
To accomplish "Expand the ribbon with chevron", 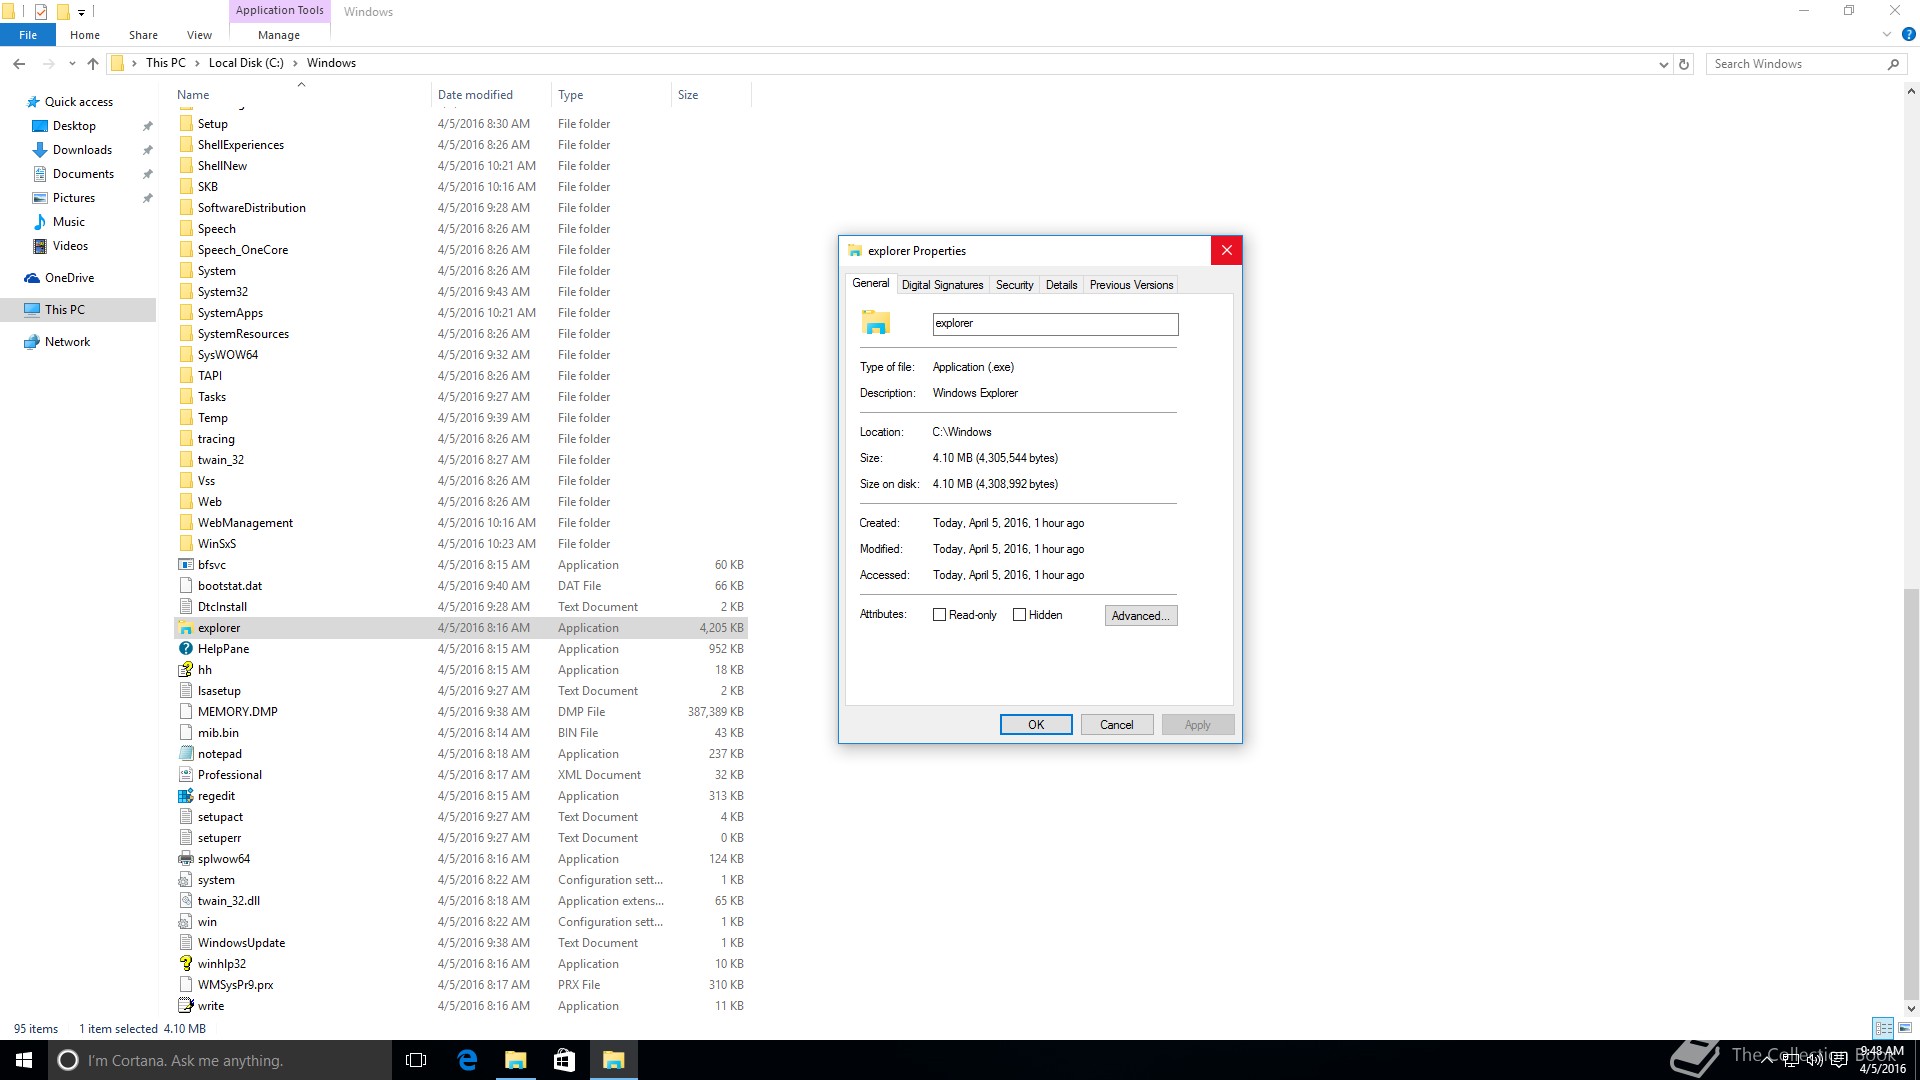I will click(1887, 34).
